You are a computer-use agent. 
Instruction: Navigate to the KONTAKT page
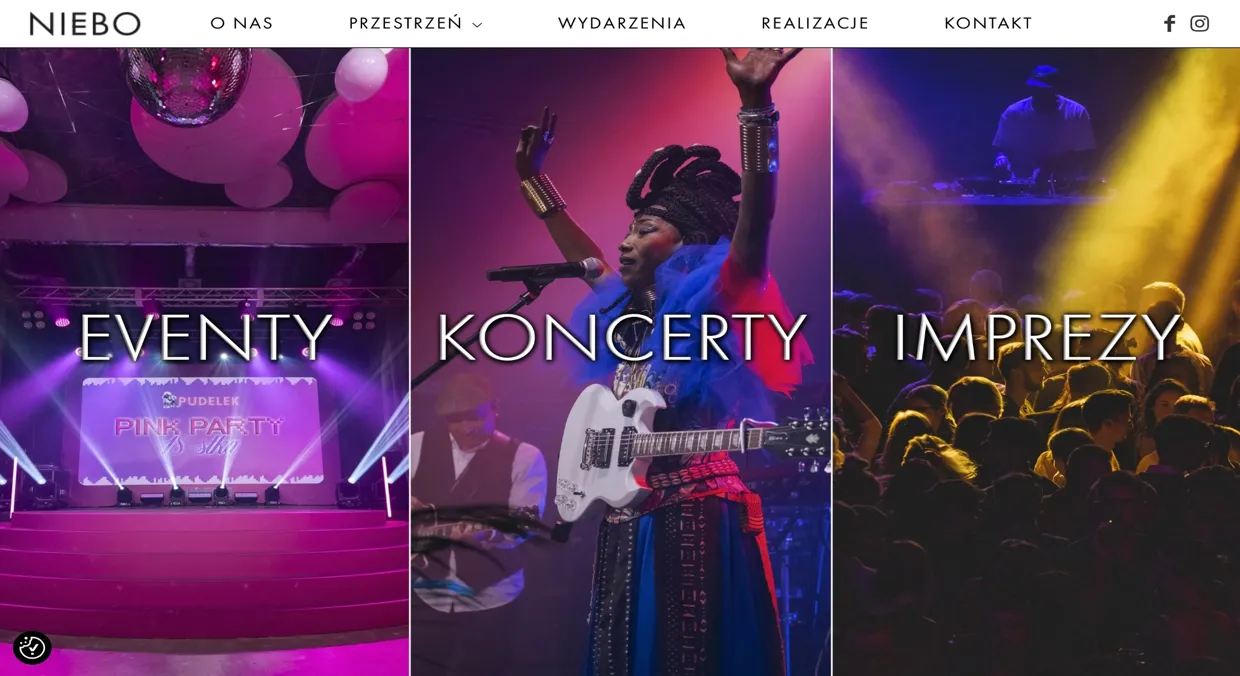click(x=988, y=23)
